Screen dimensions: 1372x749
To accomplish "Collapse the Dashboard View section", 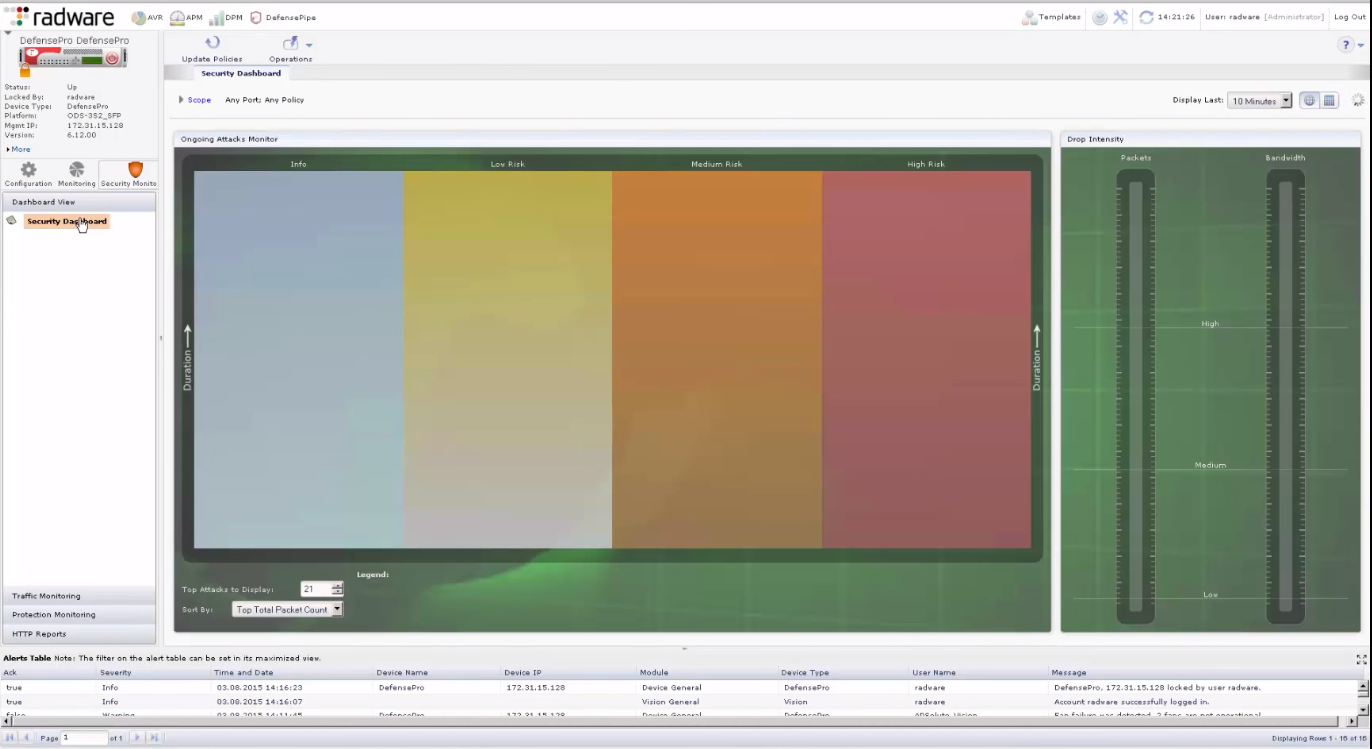I will pos(79,202).
